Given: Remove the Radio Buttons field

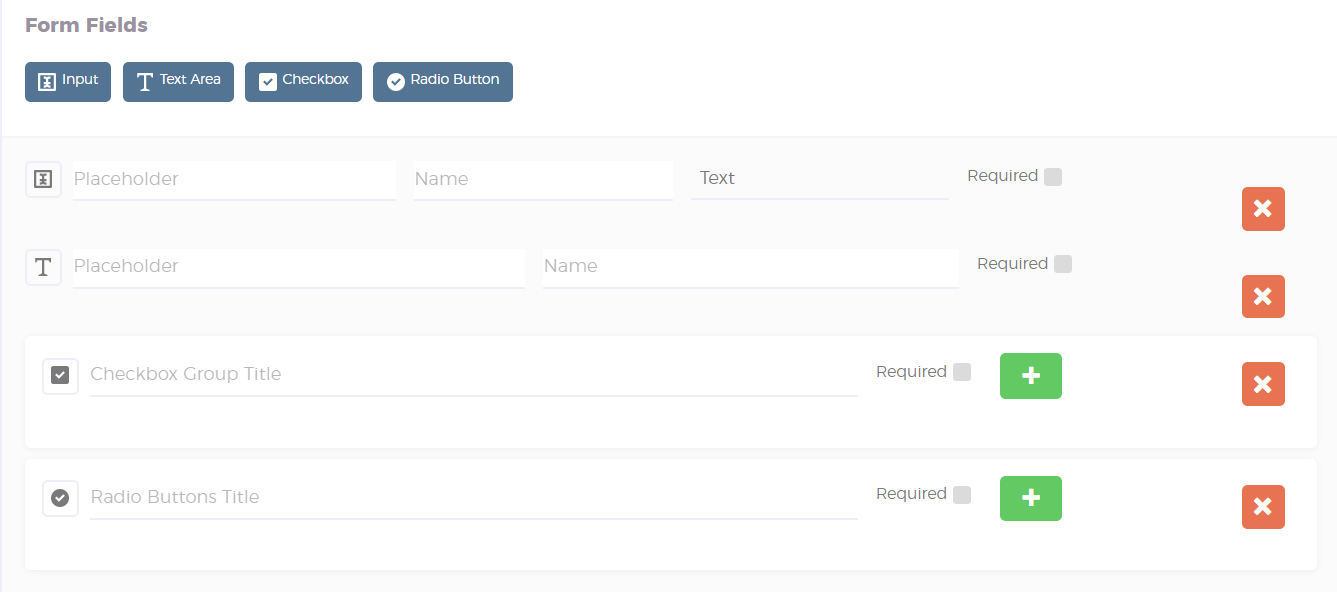Looking at the screenshot, I should point(1263,507).
